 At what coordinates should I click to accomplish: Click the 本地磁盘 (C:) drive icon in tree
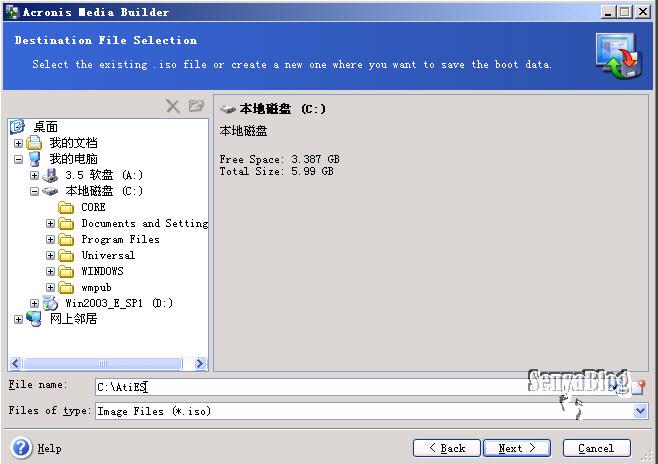[x=50, y=191]
